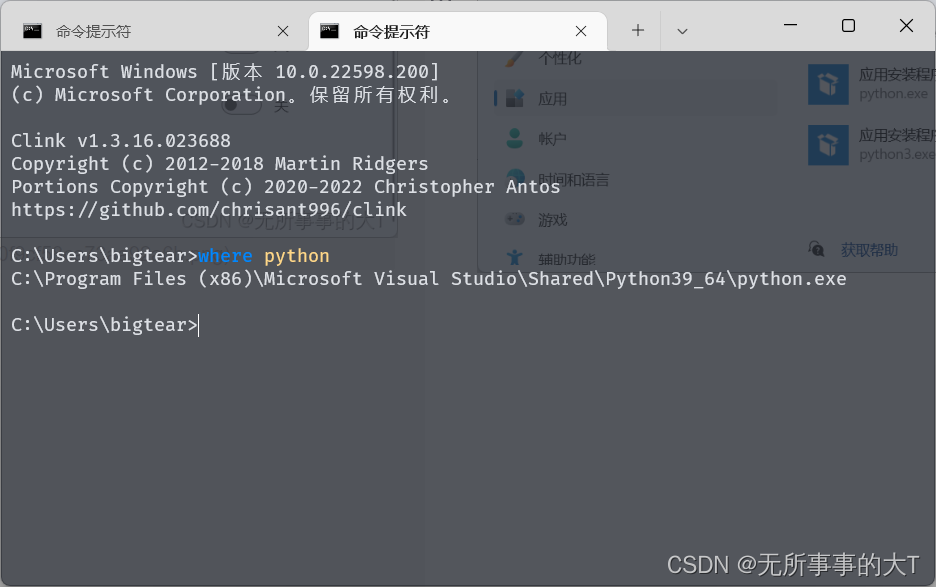Open a new terminal tab with plus button

tap(638, 30)
